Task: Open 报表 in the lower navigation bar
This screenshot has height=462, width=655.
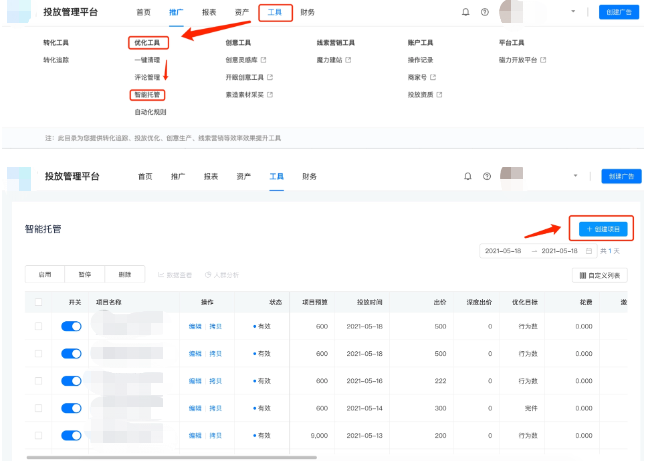Action: [x=211, y=177]
